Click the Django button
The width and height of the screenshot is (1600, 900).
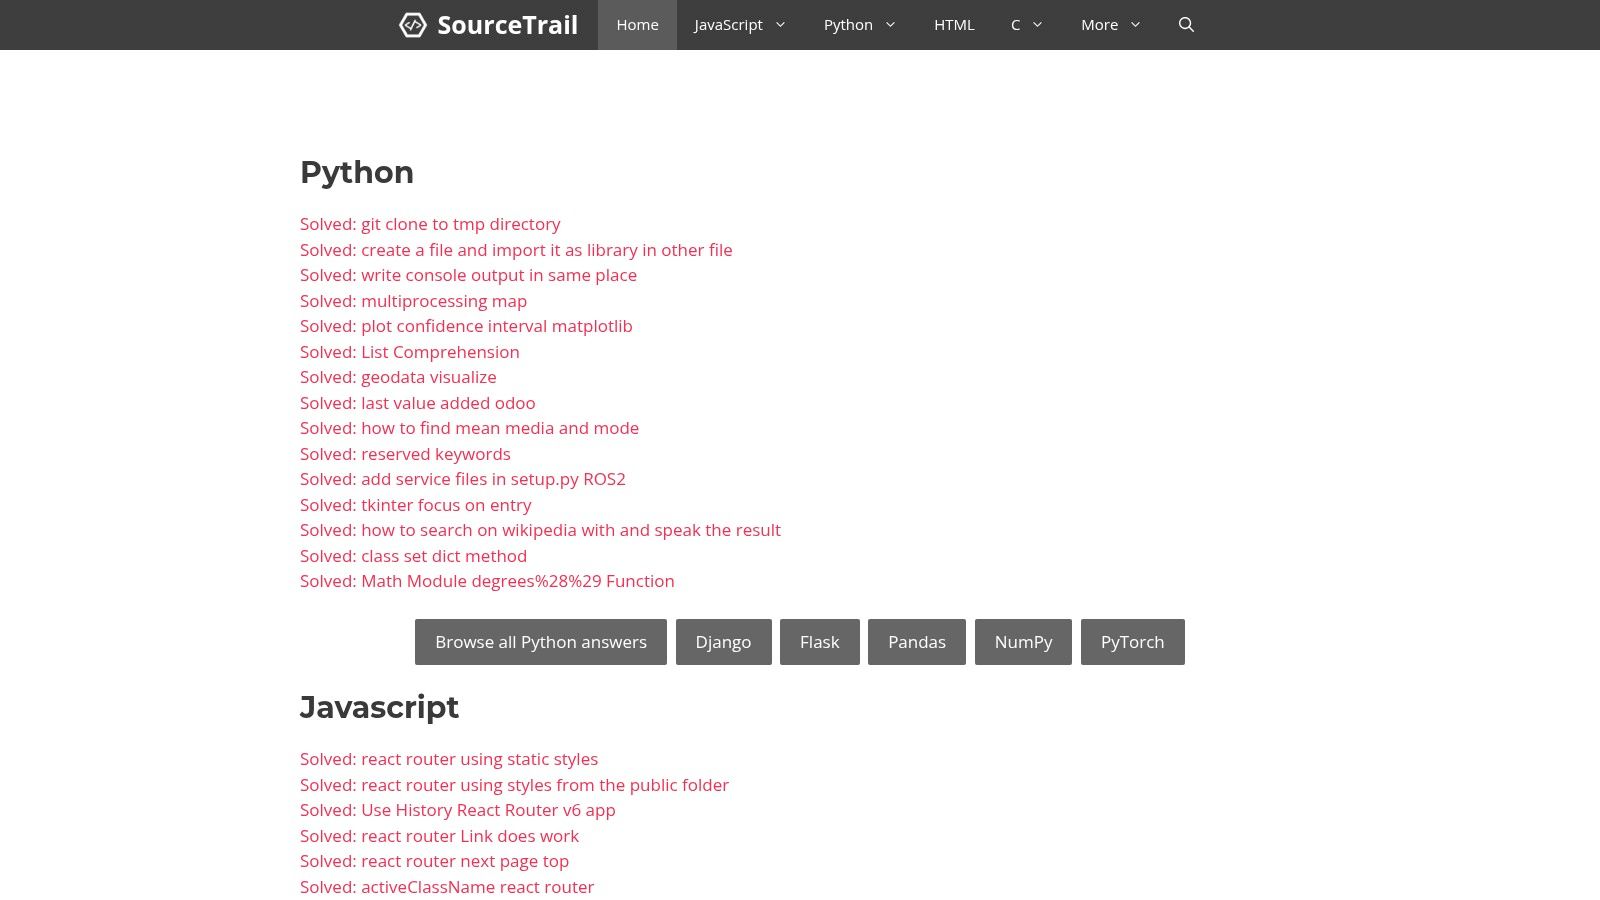point(723,642)
